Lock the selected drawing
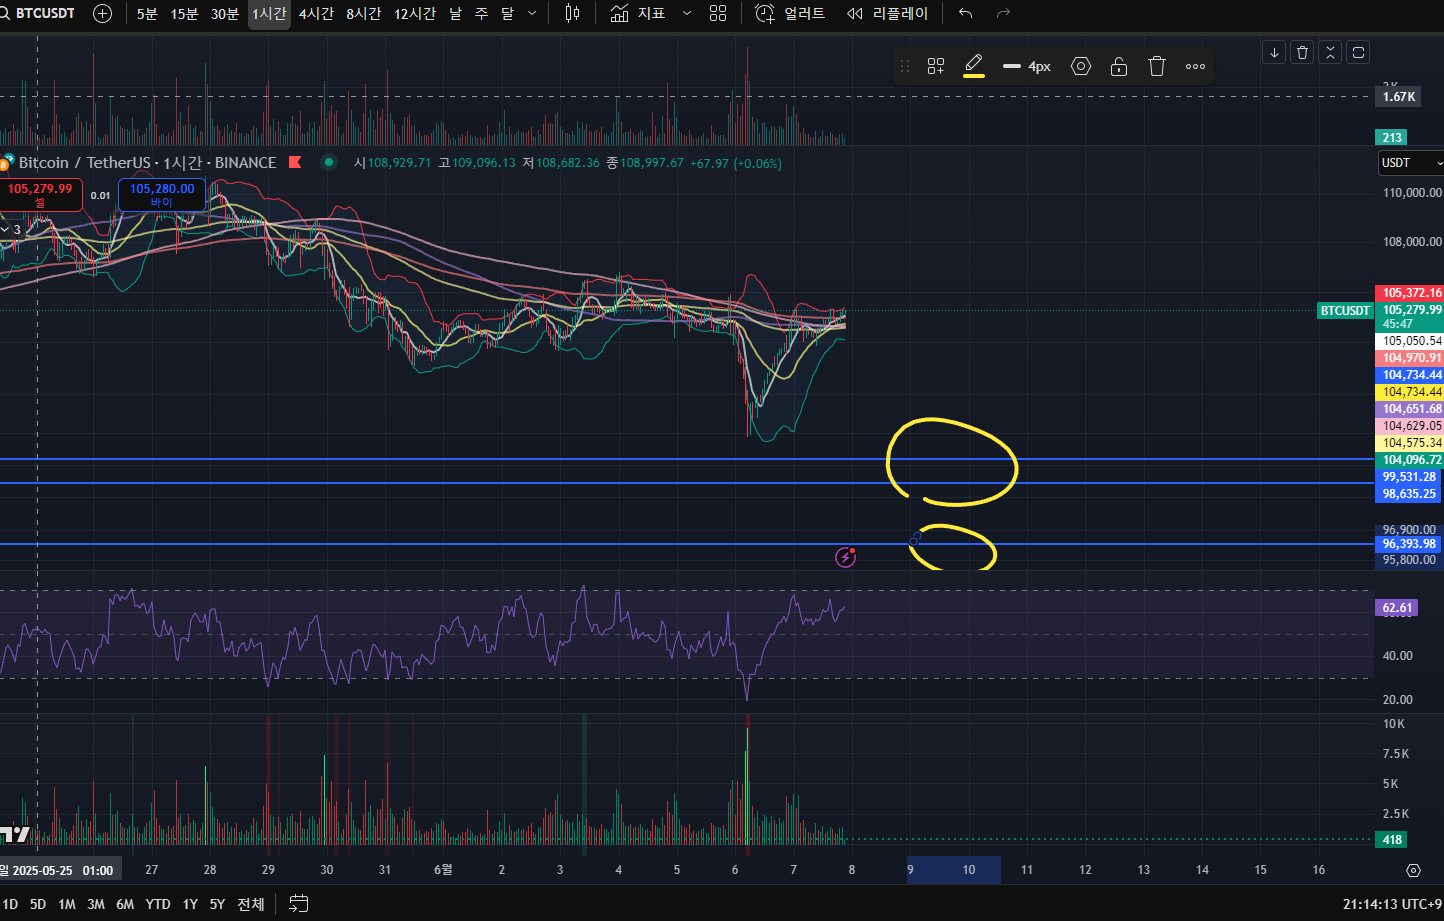Viewport: 1444px width, 921px height. [x=1119, y=66]
